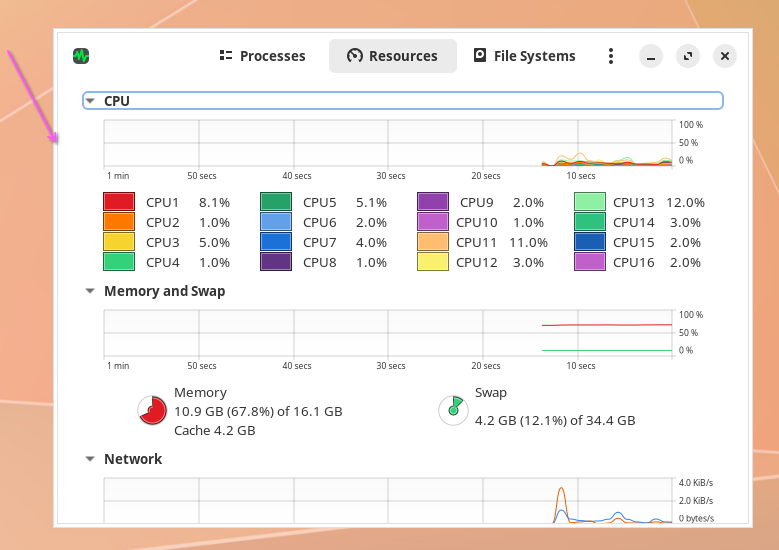
Task: Open the three-dot main menu
Action: [611, 56]
